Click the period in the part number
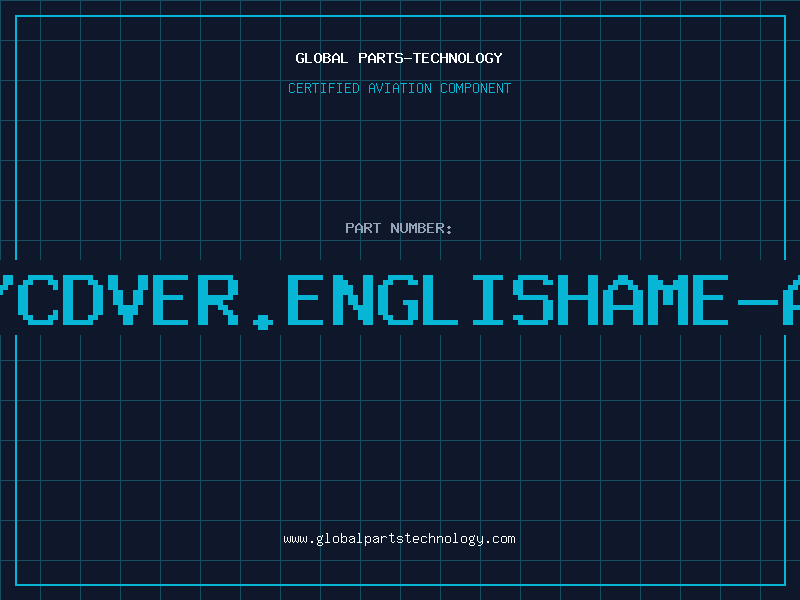800x600 pixels. (x=263, y=321)
